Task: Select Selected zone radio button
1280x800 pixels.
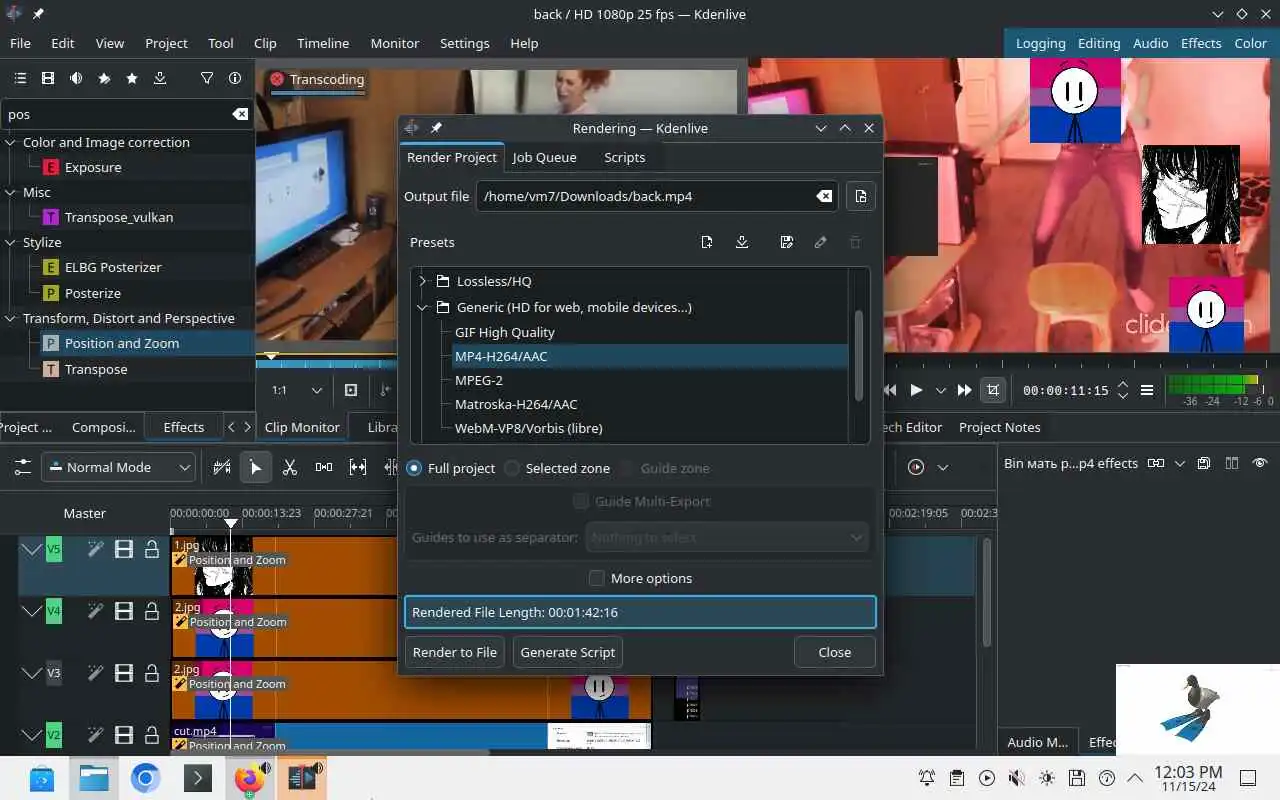Action: pos(512,468)
